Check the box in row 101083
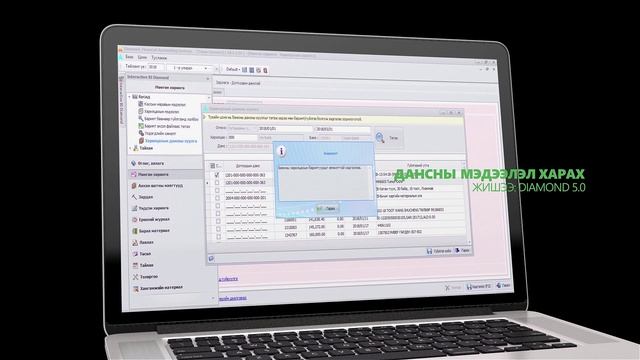 [x=218, y=229]
